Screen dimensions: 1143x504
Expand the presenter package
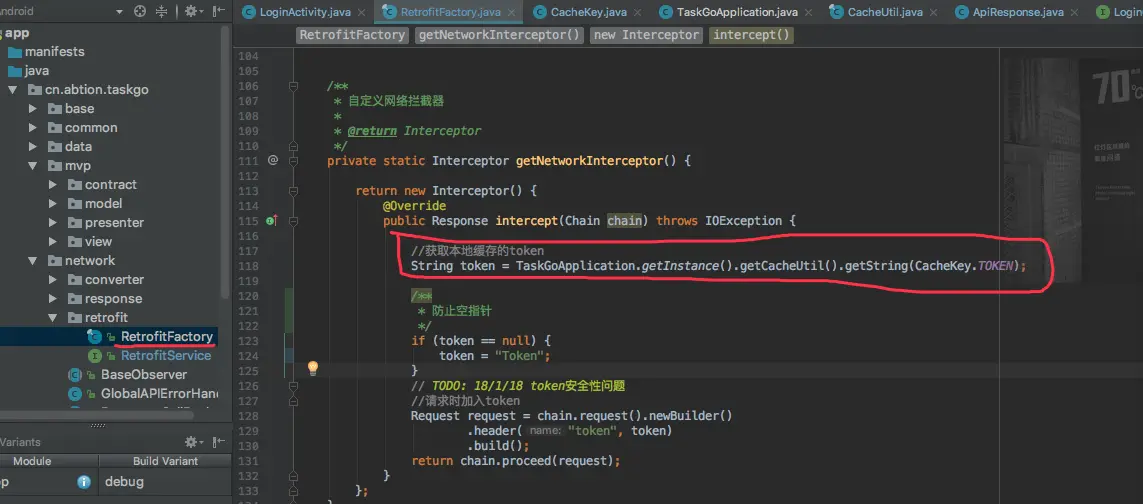click(52, 222)
